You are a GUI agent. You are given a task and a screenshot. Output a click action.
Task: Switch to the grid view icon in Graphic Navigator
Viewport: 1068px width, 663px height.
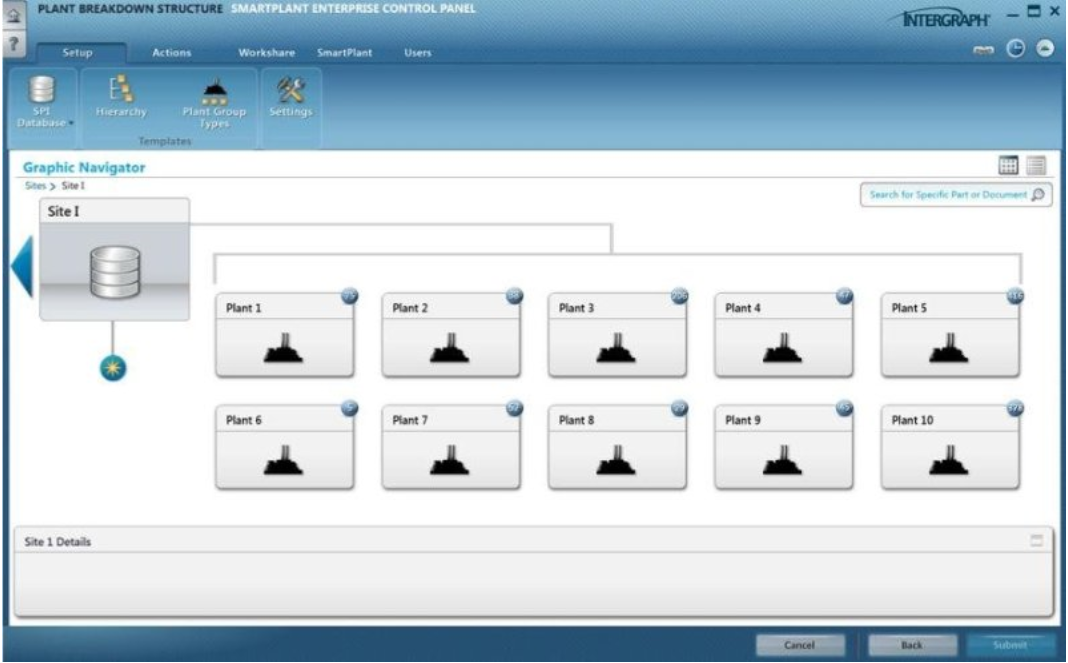point(1008,165)
